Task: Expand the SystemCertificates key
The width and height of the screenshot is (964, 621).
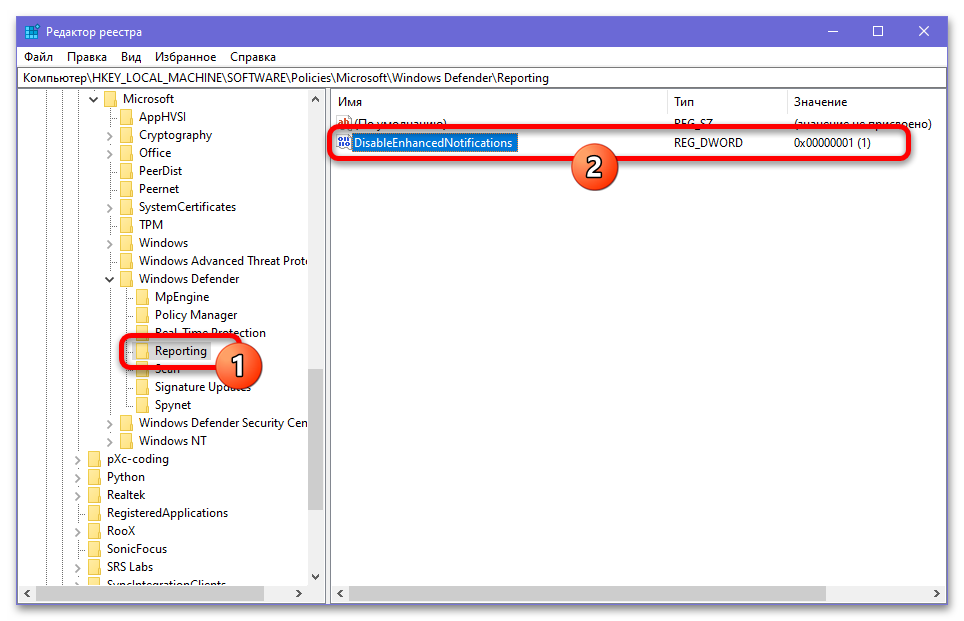Action: click(109, 207)
